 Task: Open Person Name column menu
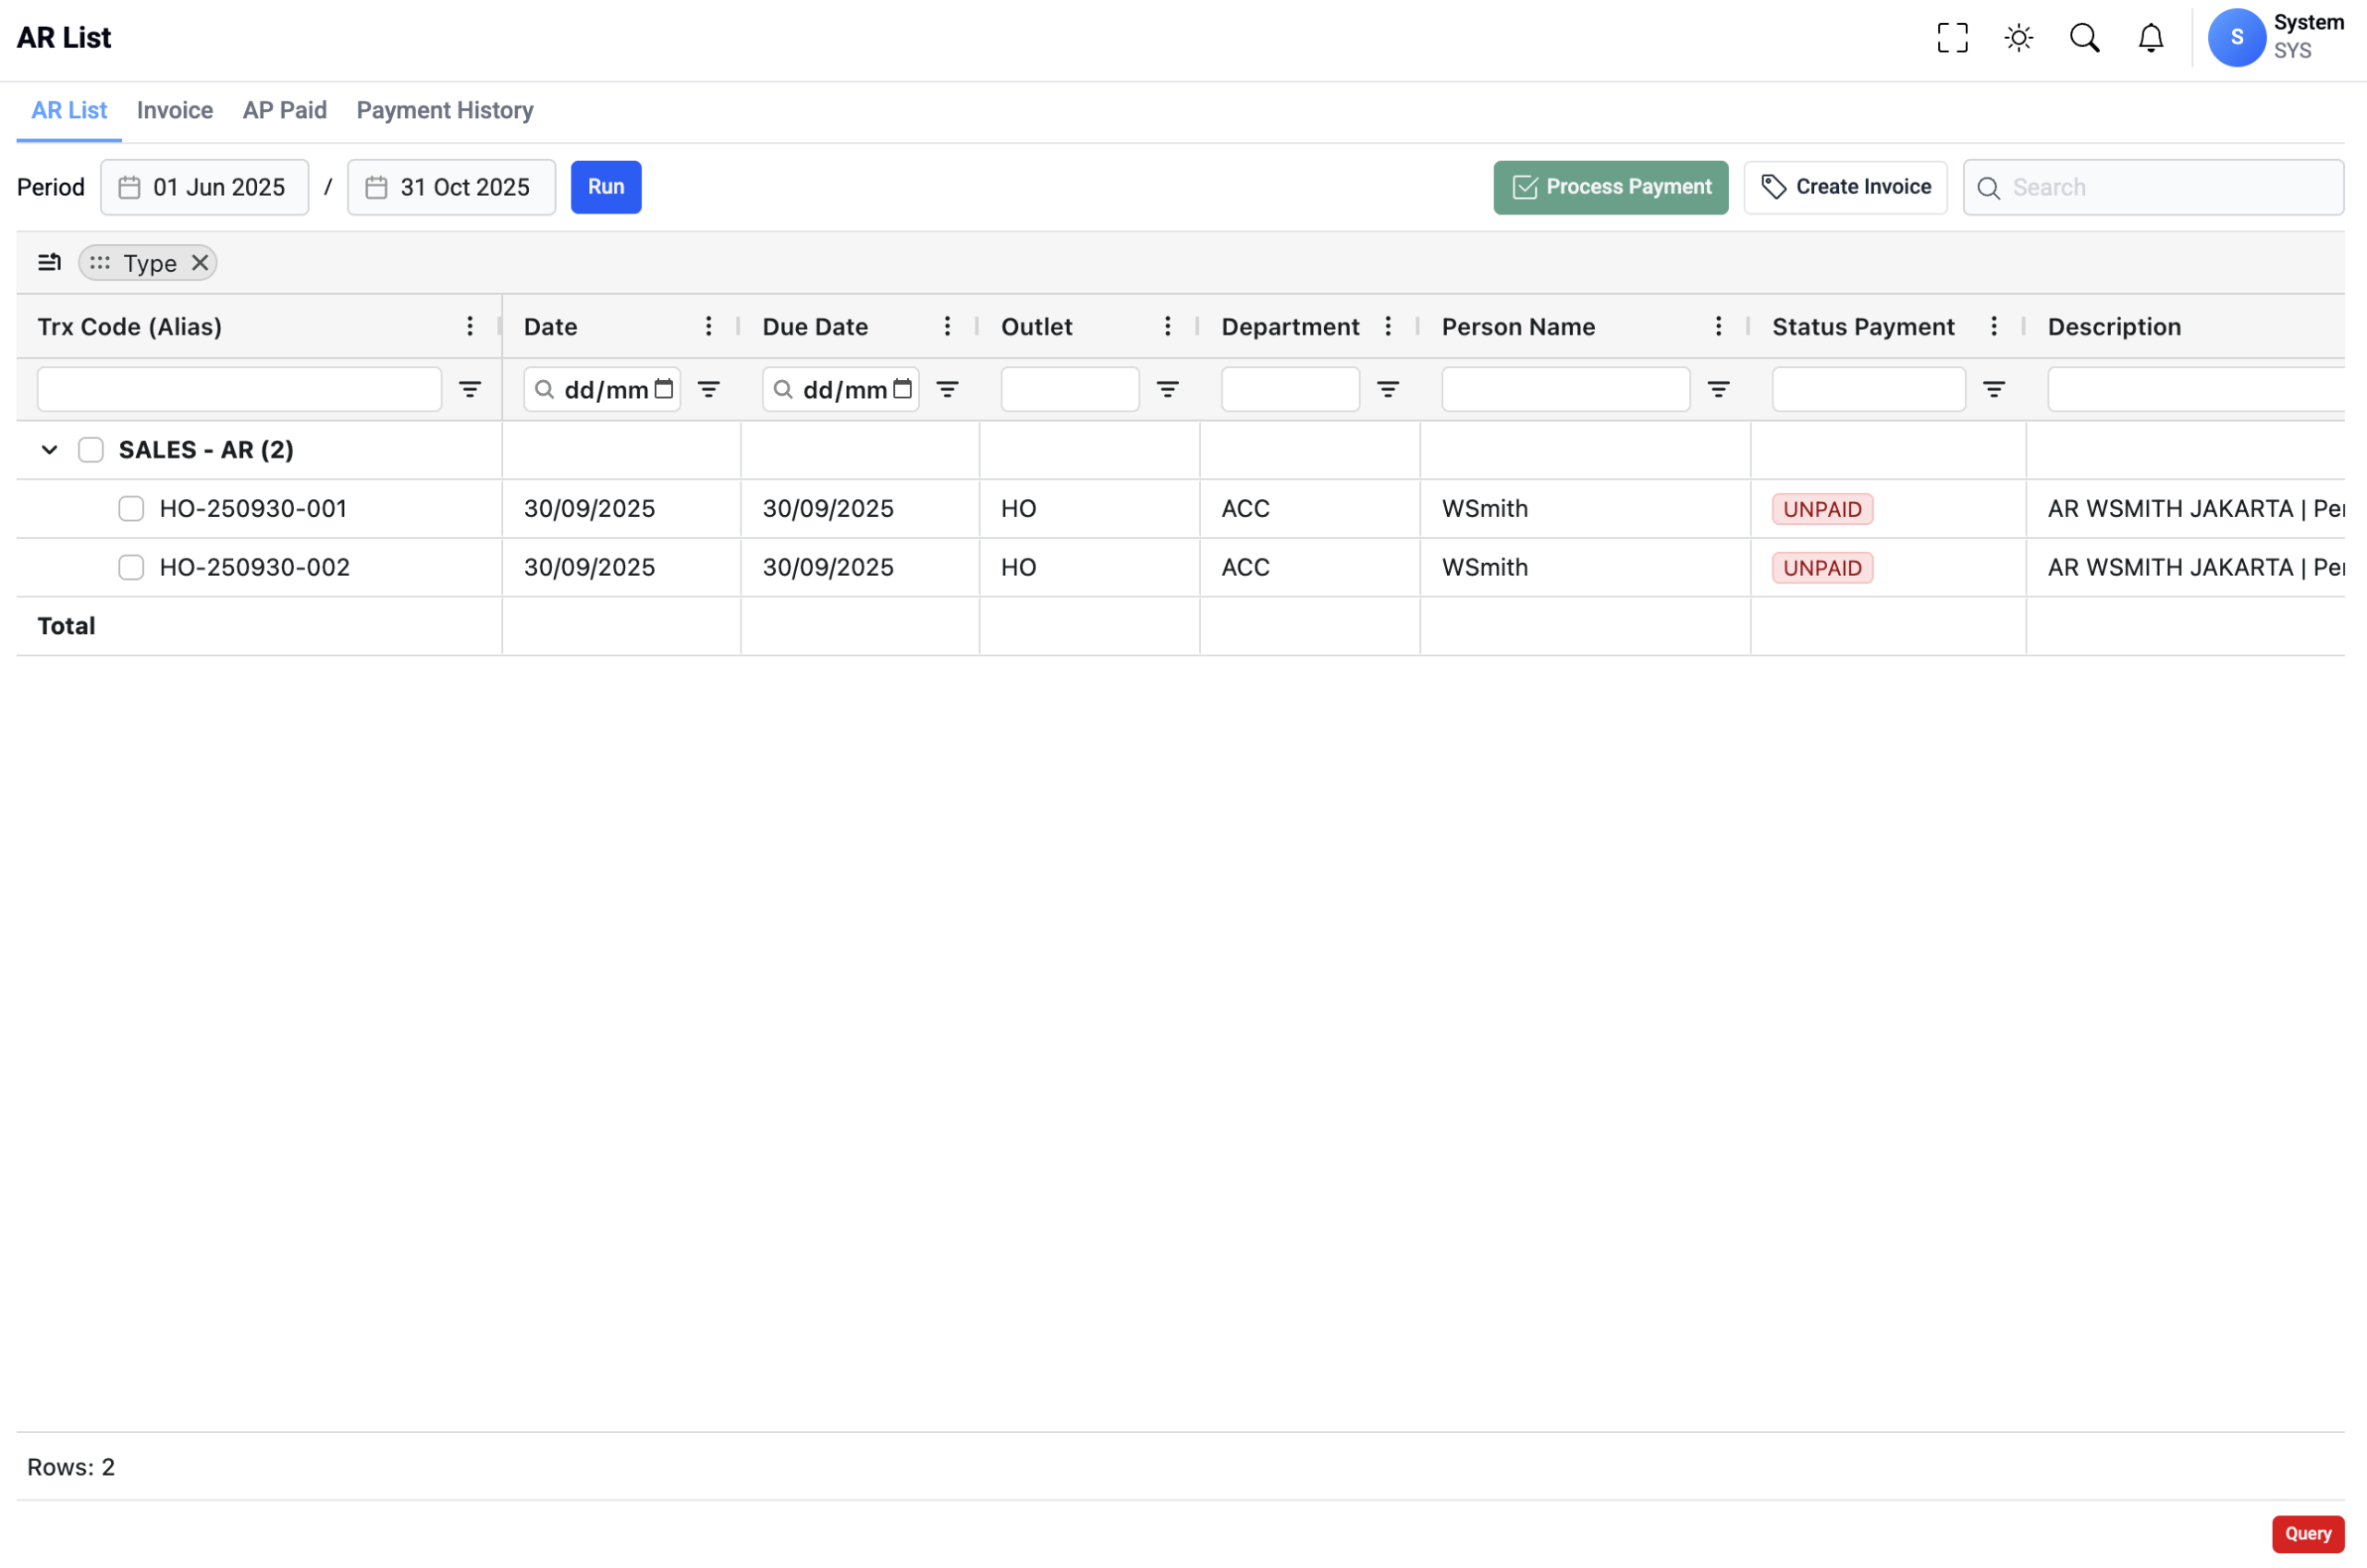coord(1718,327)
